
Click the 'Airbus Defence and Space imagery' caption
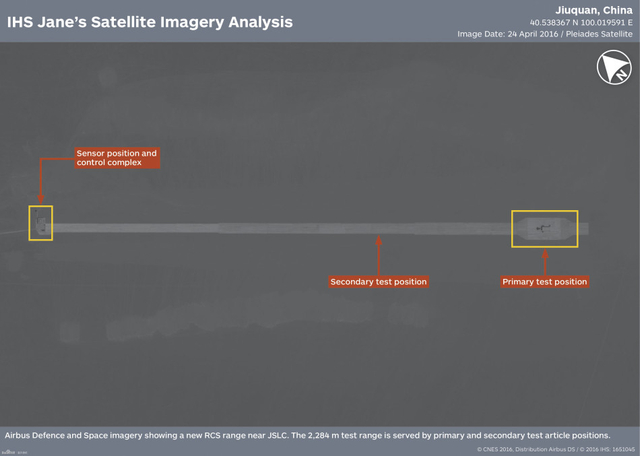click(307, 435)
